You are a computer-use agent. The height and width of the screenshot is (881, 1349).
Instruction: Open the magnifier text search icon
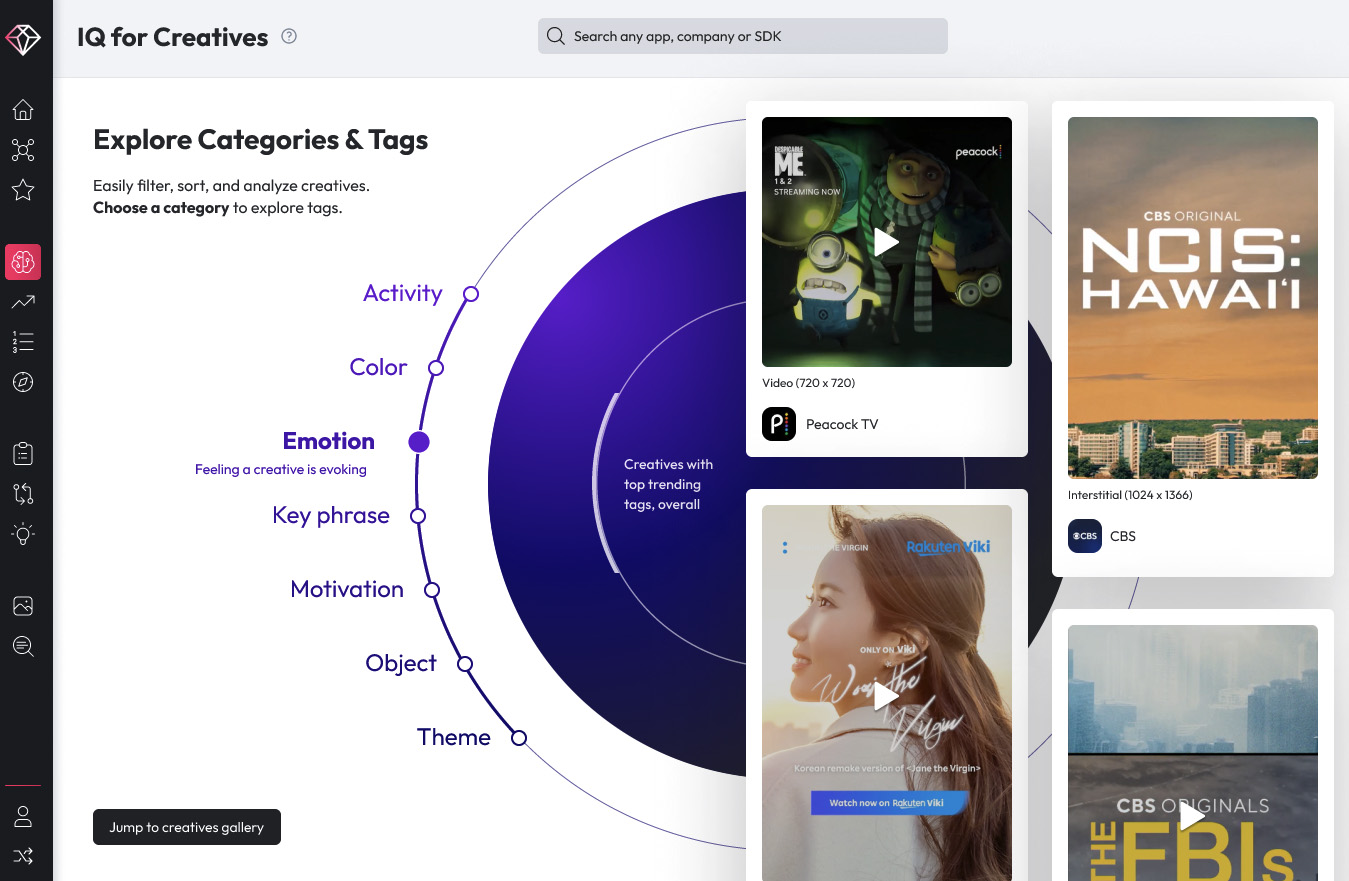click(23, 647)
